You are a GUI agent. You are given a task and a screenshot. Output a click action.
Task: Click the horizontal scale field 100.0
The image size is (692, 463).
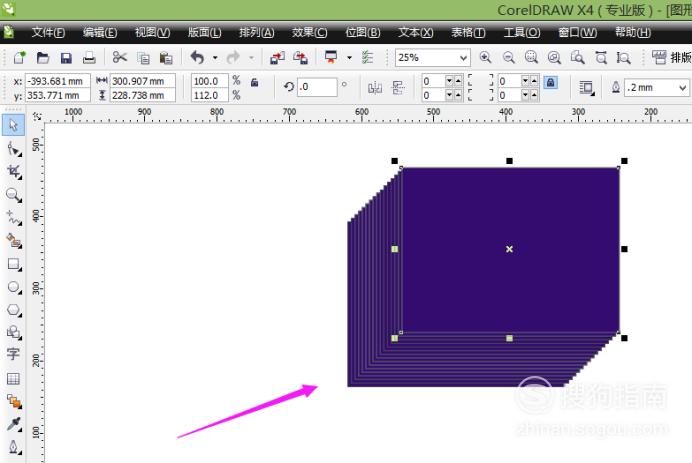pos(210,81)
